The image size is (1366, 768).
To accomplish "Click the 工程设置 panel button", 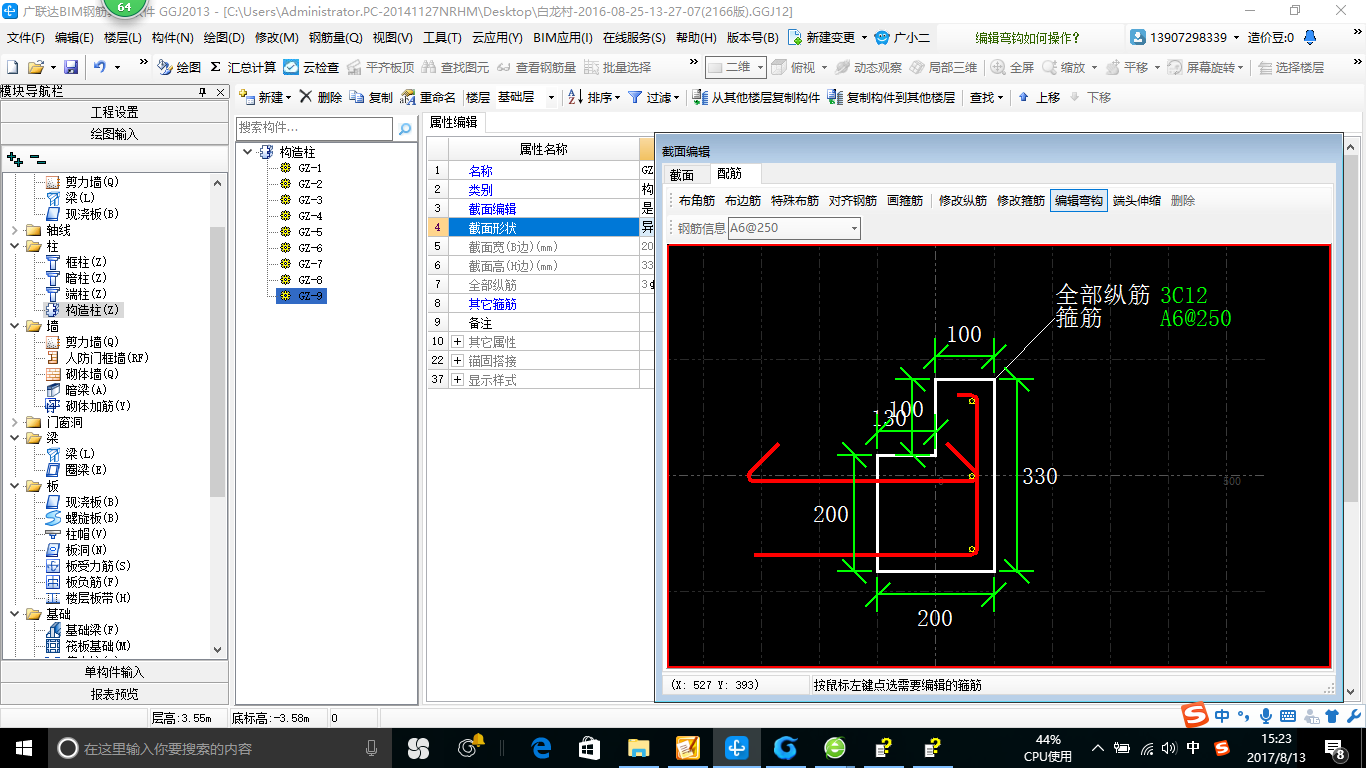I will 115,112.
